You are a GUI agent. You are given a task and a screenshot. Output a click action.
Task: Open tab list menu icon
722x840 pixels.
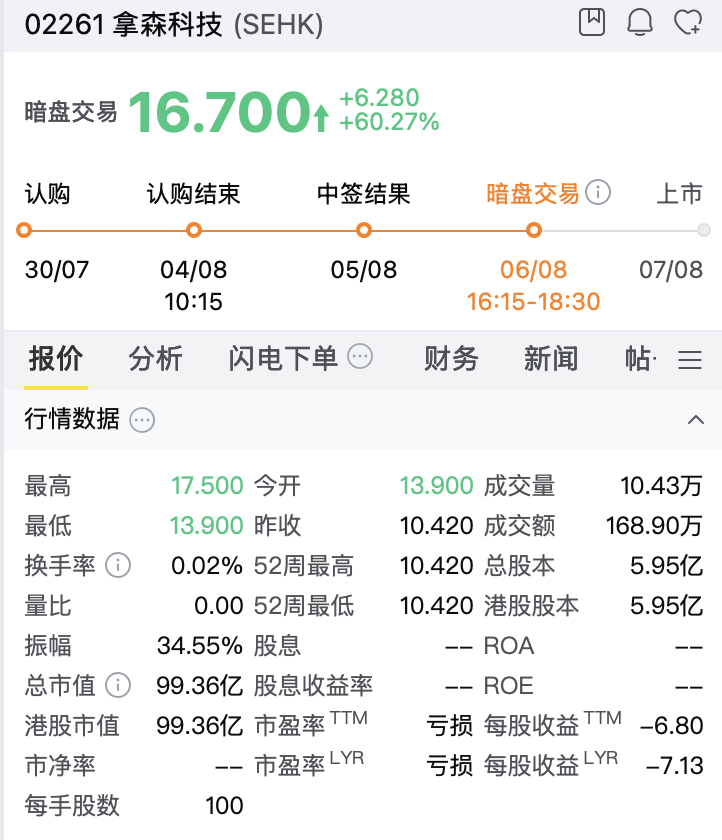click(x=690, y=359)
